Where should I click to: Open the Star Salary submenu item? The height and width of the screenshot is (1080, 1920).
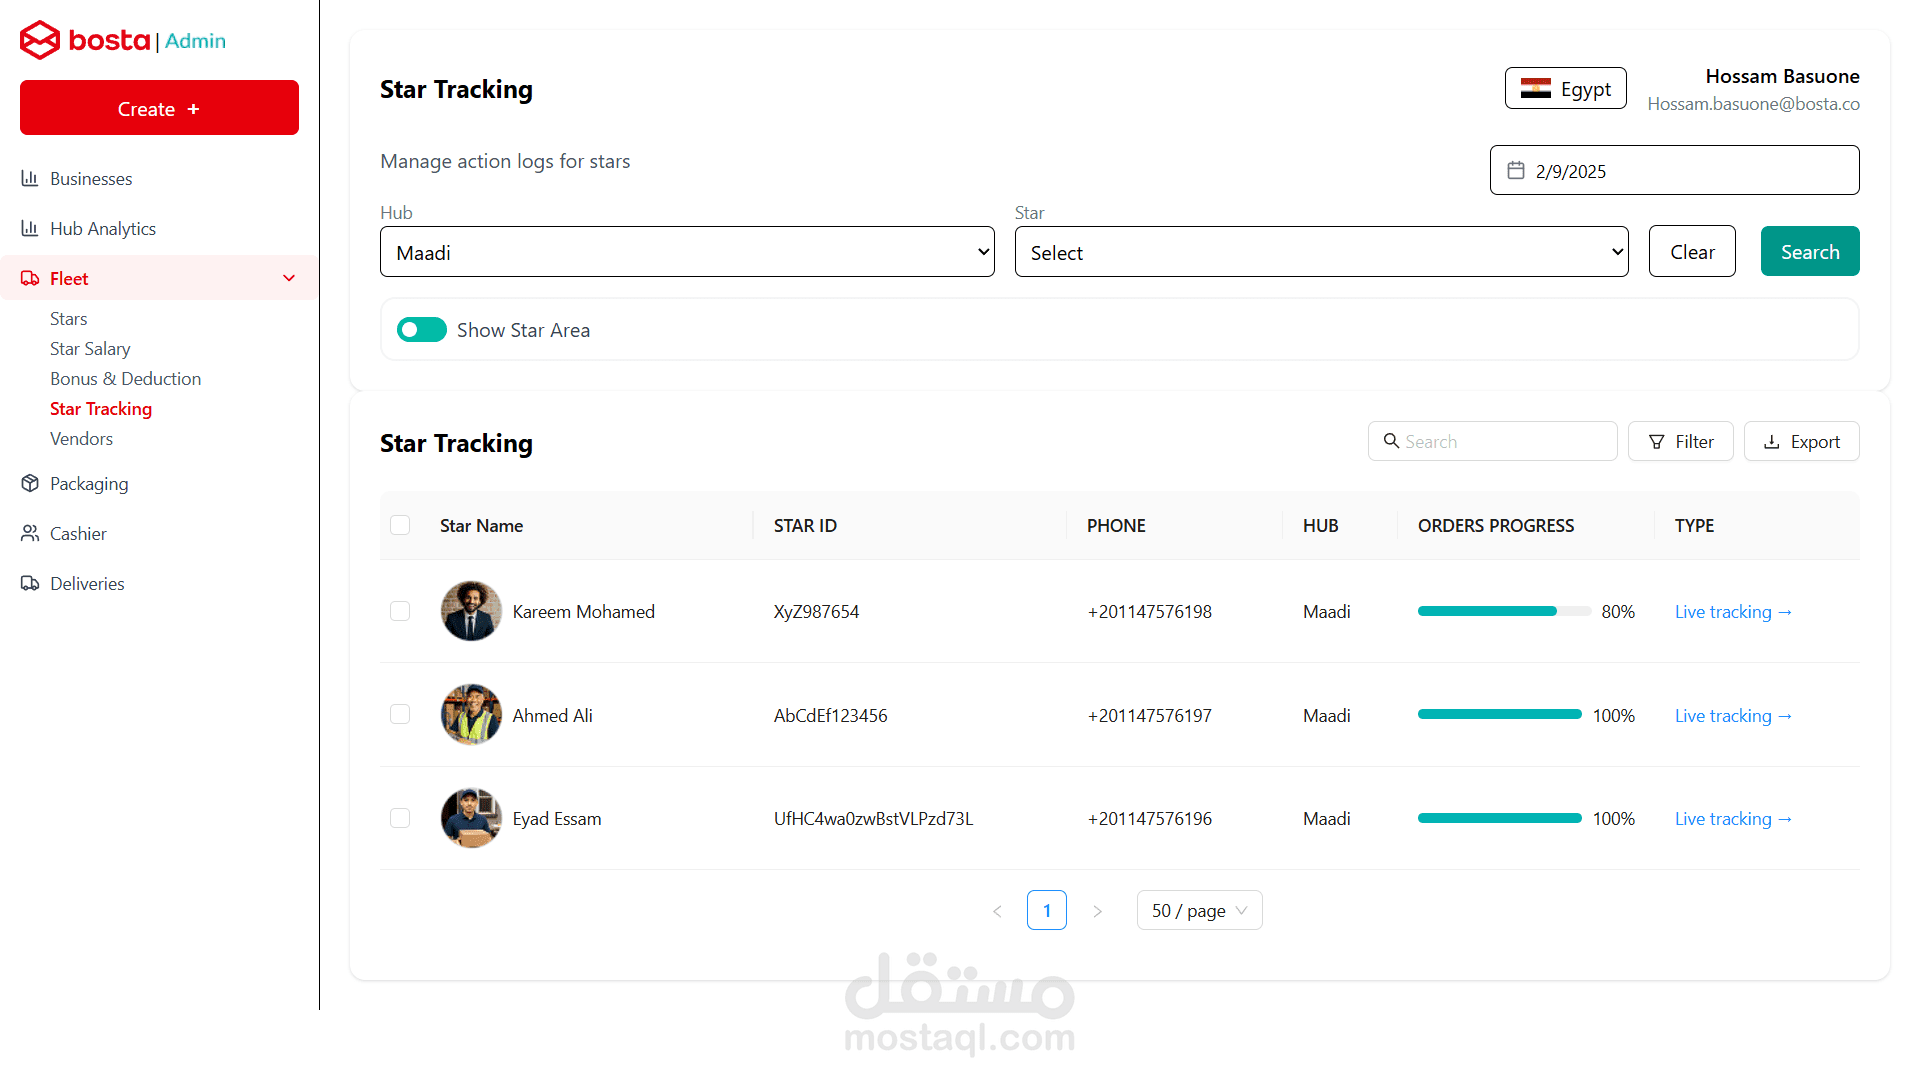(90, 348)
